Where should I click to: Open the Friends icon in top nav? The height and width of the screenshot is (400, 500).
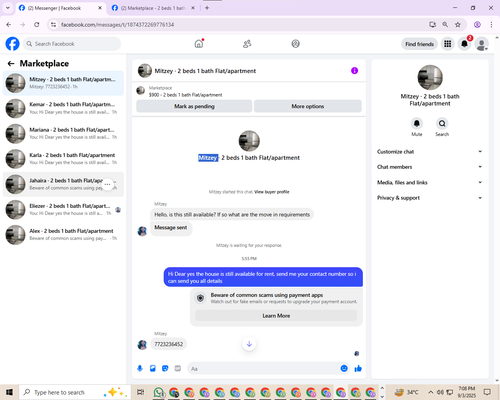point(247,44)
